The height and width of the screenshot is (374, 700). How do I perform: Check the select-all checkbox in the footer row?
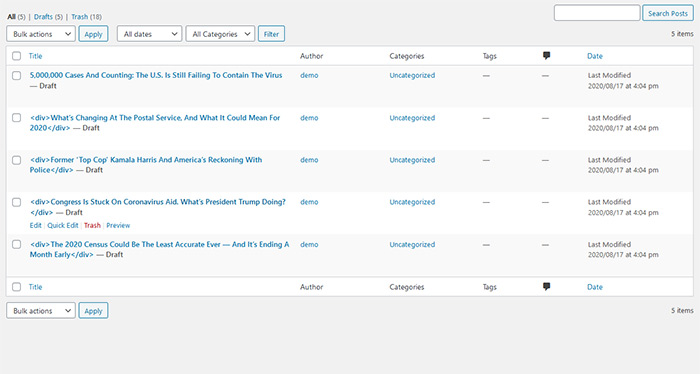[x=17, y=287]
